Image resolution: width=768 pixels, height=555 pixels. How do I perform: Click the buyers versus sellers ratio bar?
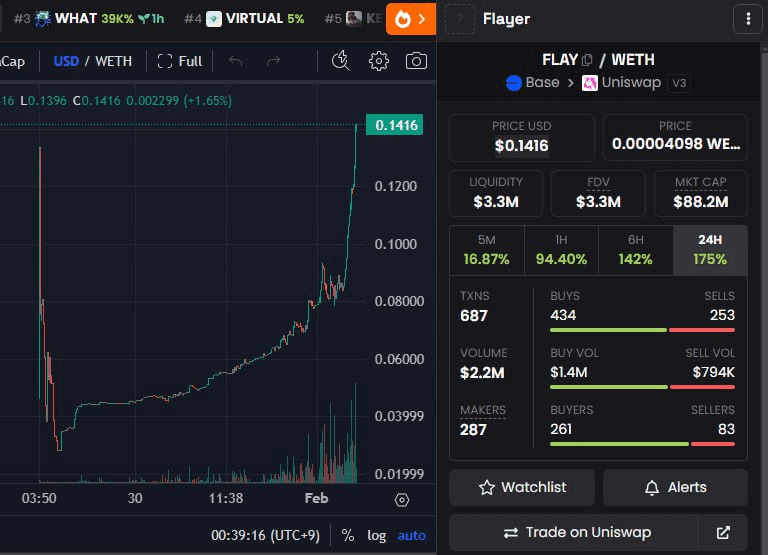[642, 444]
